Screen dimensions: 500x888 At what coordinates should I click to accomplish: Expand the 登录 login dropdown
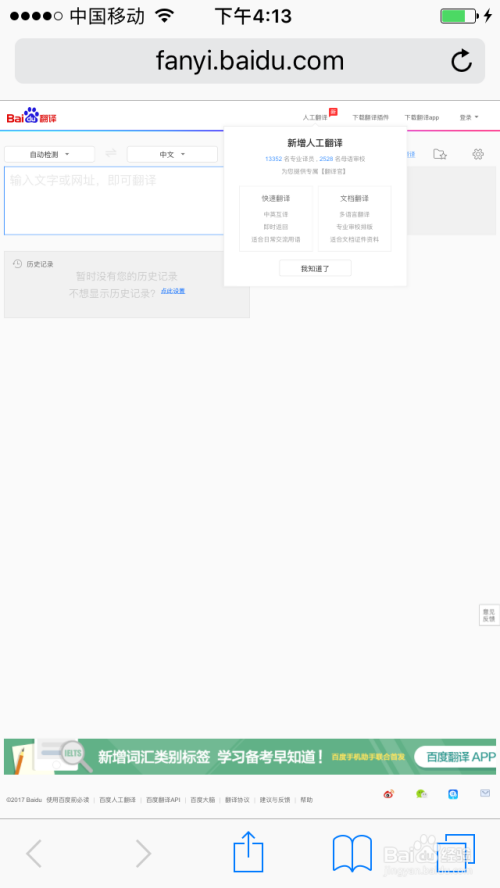(x=469, y=117)
